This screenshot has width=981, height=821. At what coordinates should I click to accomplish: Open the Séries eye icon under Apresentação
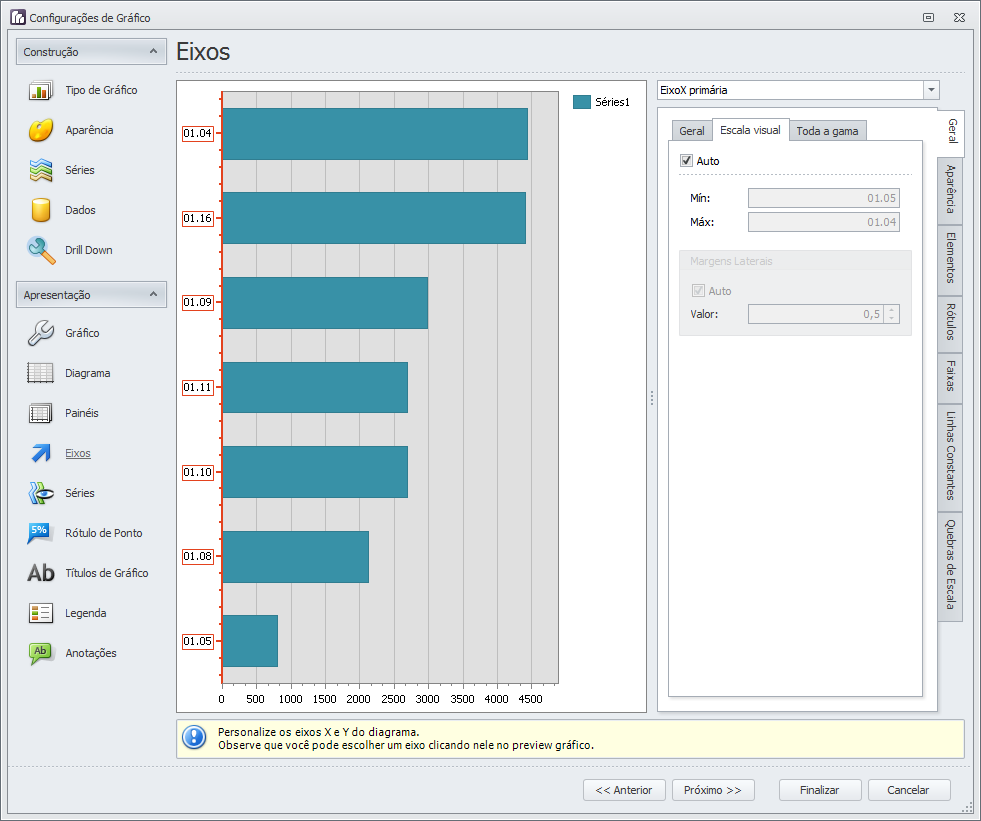click(x=41, y=493)
